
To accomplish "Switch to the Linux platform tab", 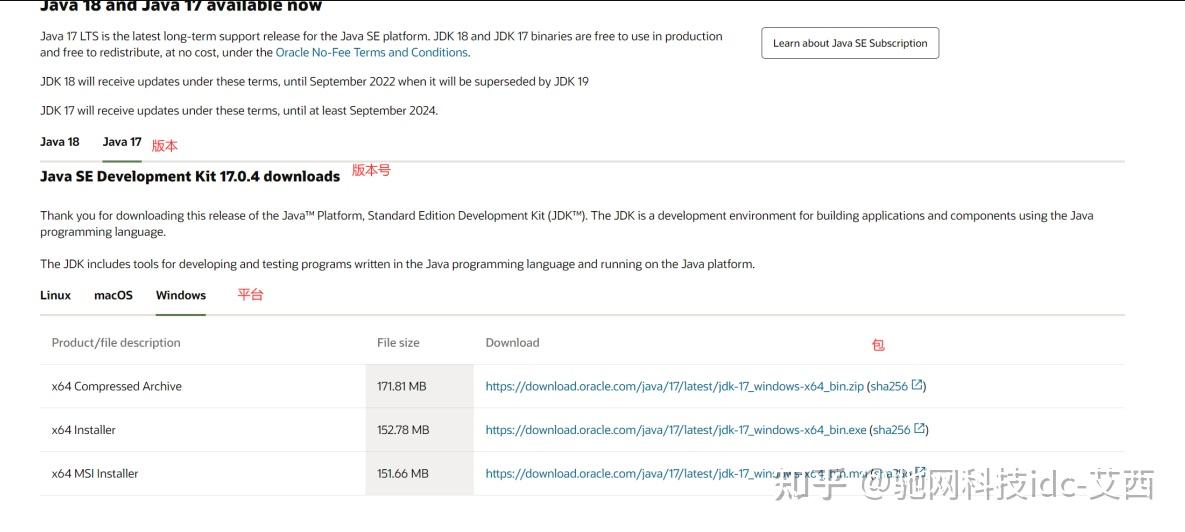I will (x=55, y=295).
